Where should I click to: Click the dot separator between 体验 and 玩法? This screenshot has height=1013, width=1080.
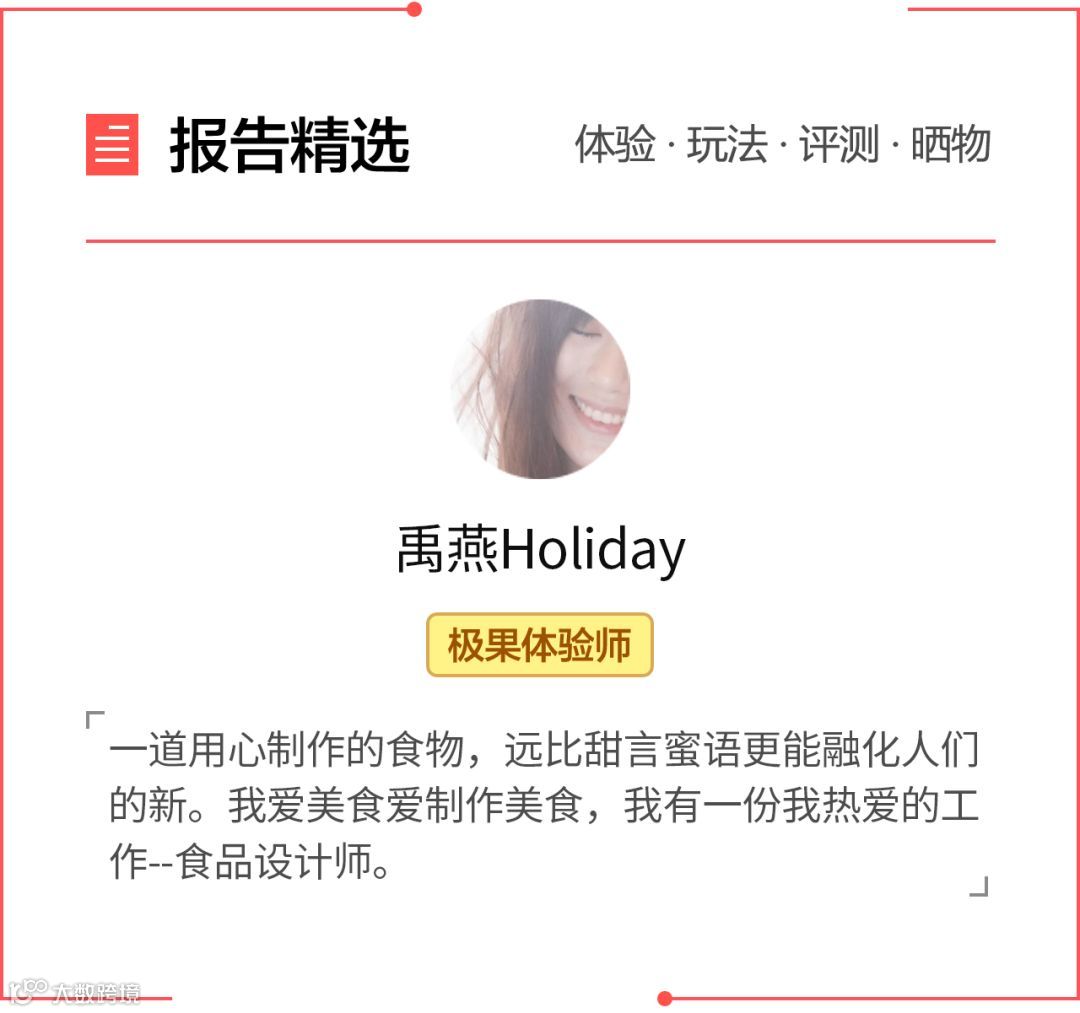point(672,145)
